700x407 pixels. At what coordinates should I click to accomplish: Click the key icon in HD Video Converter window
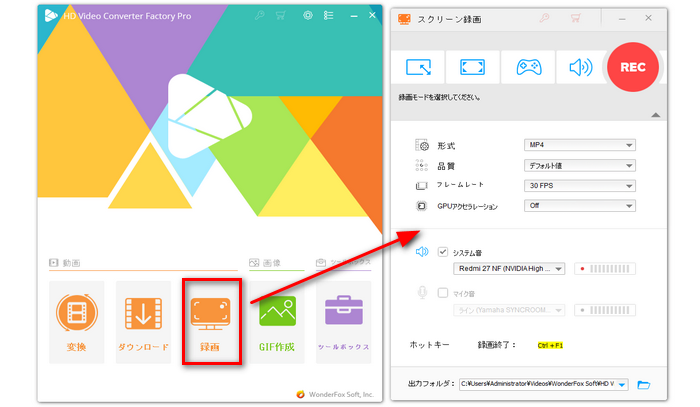coord(260,16)
